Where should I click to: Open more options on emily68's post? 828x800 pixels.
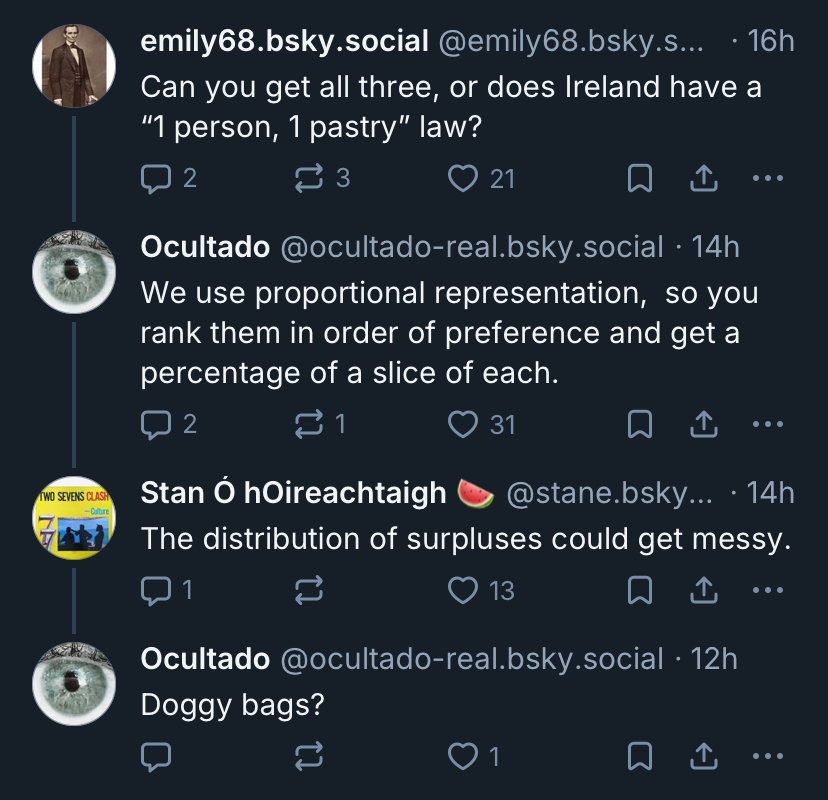pos(767,178)
